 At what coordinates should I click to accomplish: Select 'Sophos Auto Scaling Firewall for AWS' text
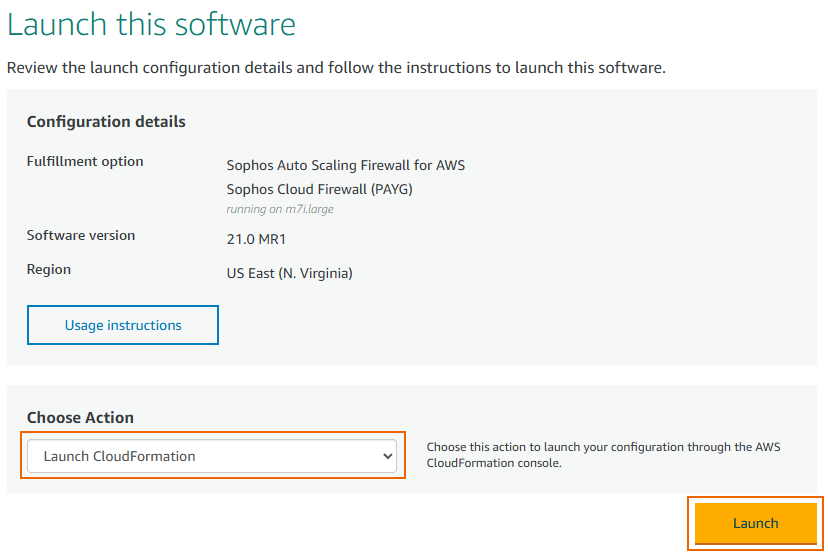point(345,165)
